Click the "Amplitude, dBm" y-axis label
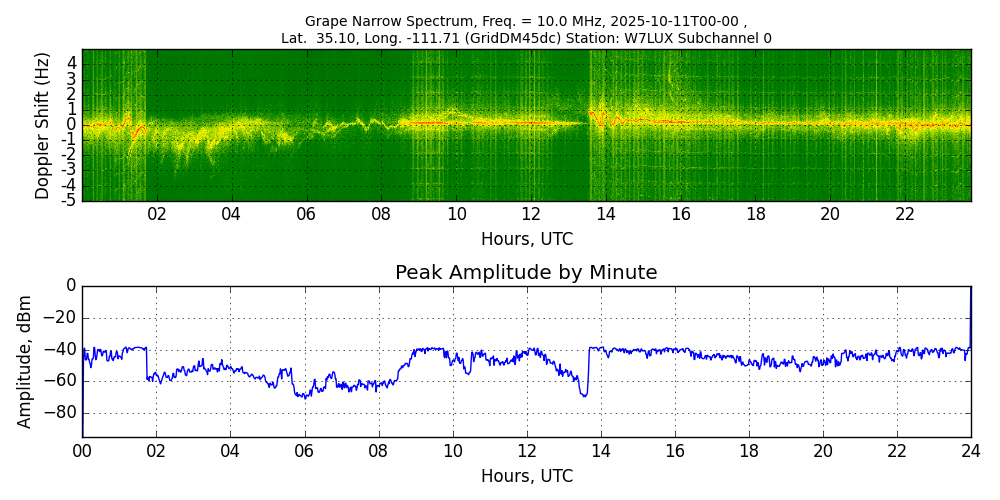 [26, 361]
